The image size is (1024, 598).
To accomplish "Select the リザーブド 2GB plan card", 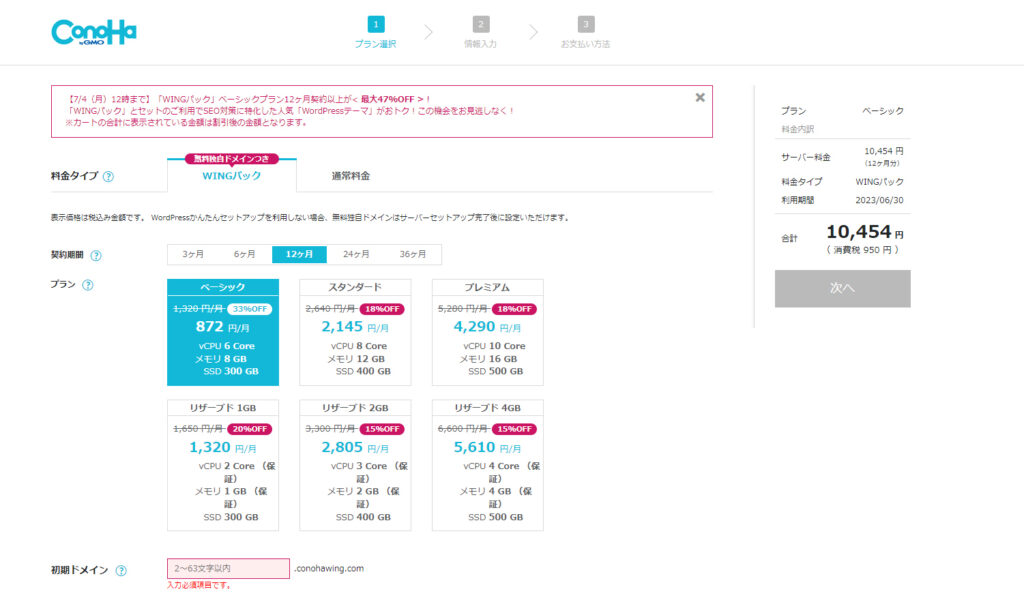I will [355, 465].
